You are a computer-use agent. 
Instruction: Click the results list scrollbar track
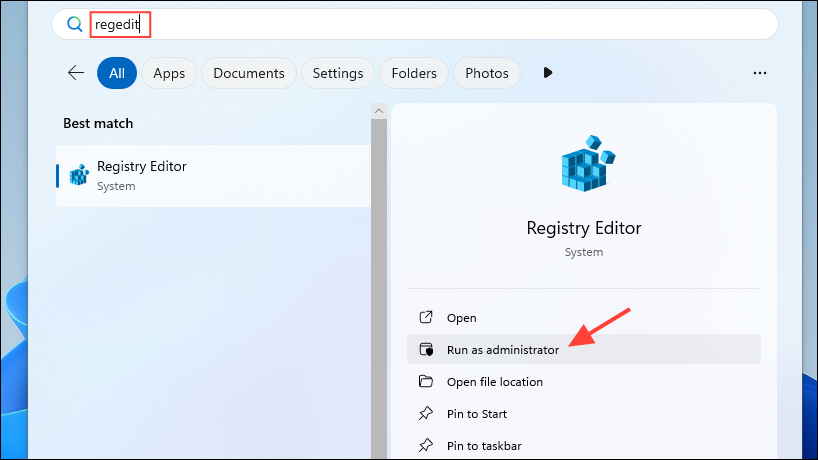[x=379, y=288]
